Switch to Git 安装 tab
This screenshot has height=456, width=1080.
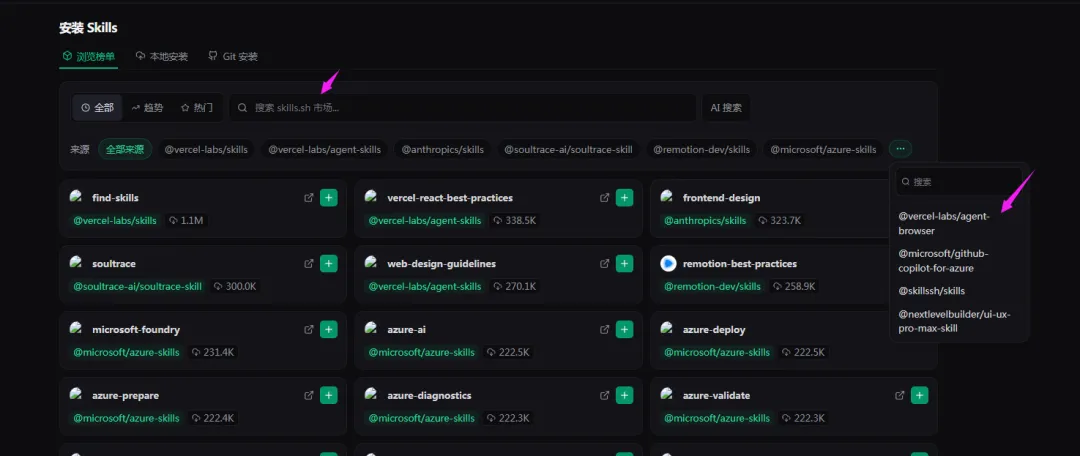tap(233, 56)
